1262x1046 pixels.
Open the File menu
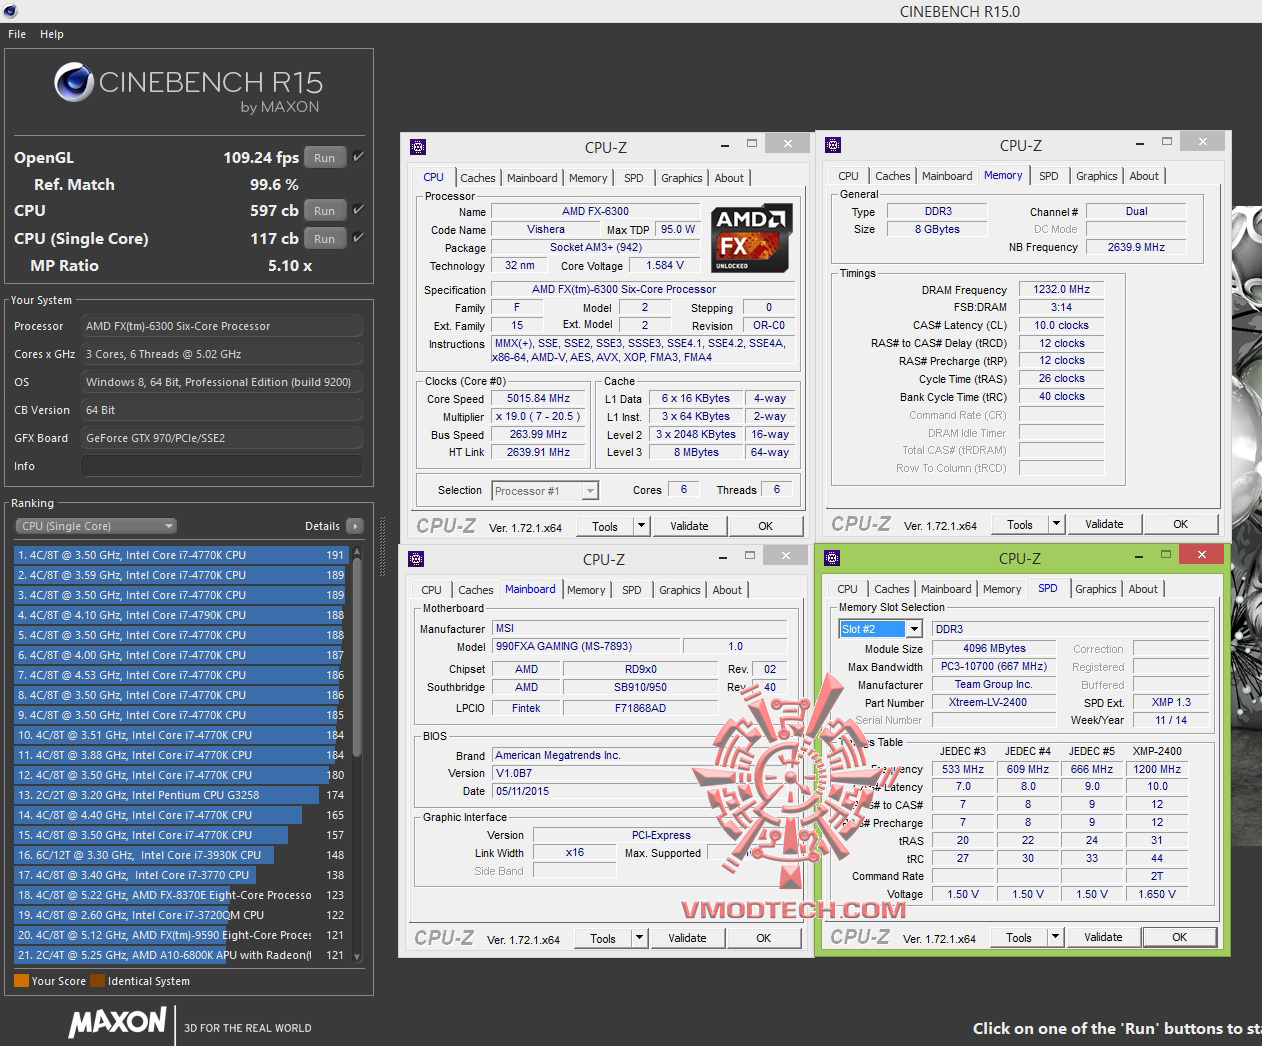(17, 34)
